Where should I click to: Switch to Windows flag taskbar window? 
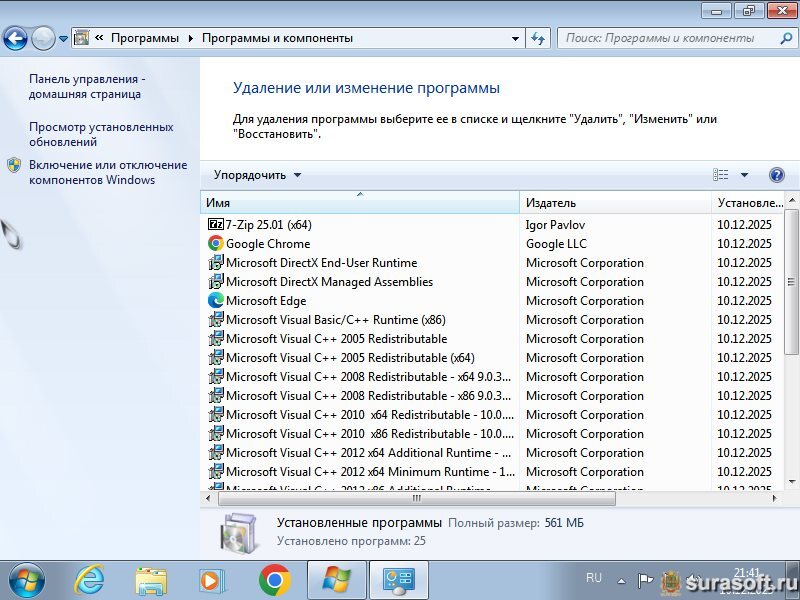point(337,581)
